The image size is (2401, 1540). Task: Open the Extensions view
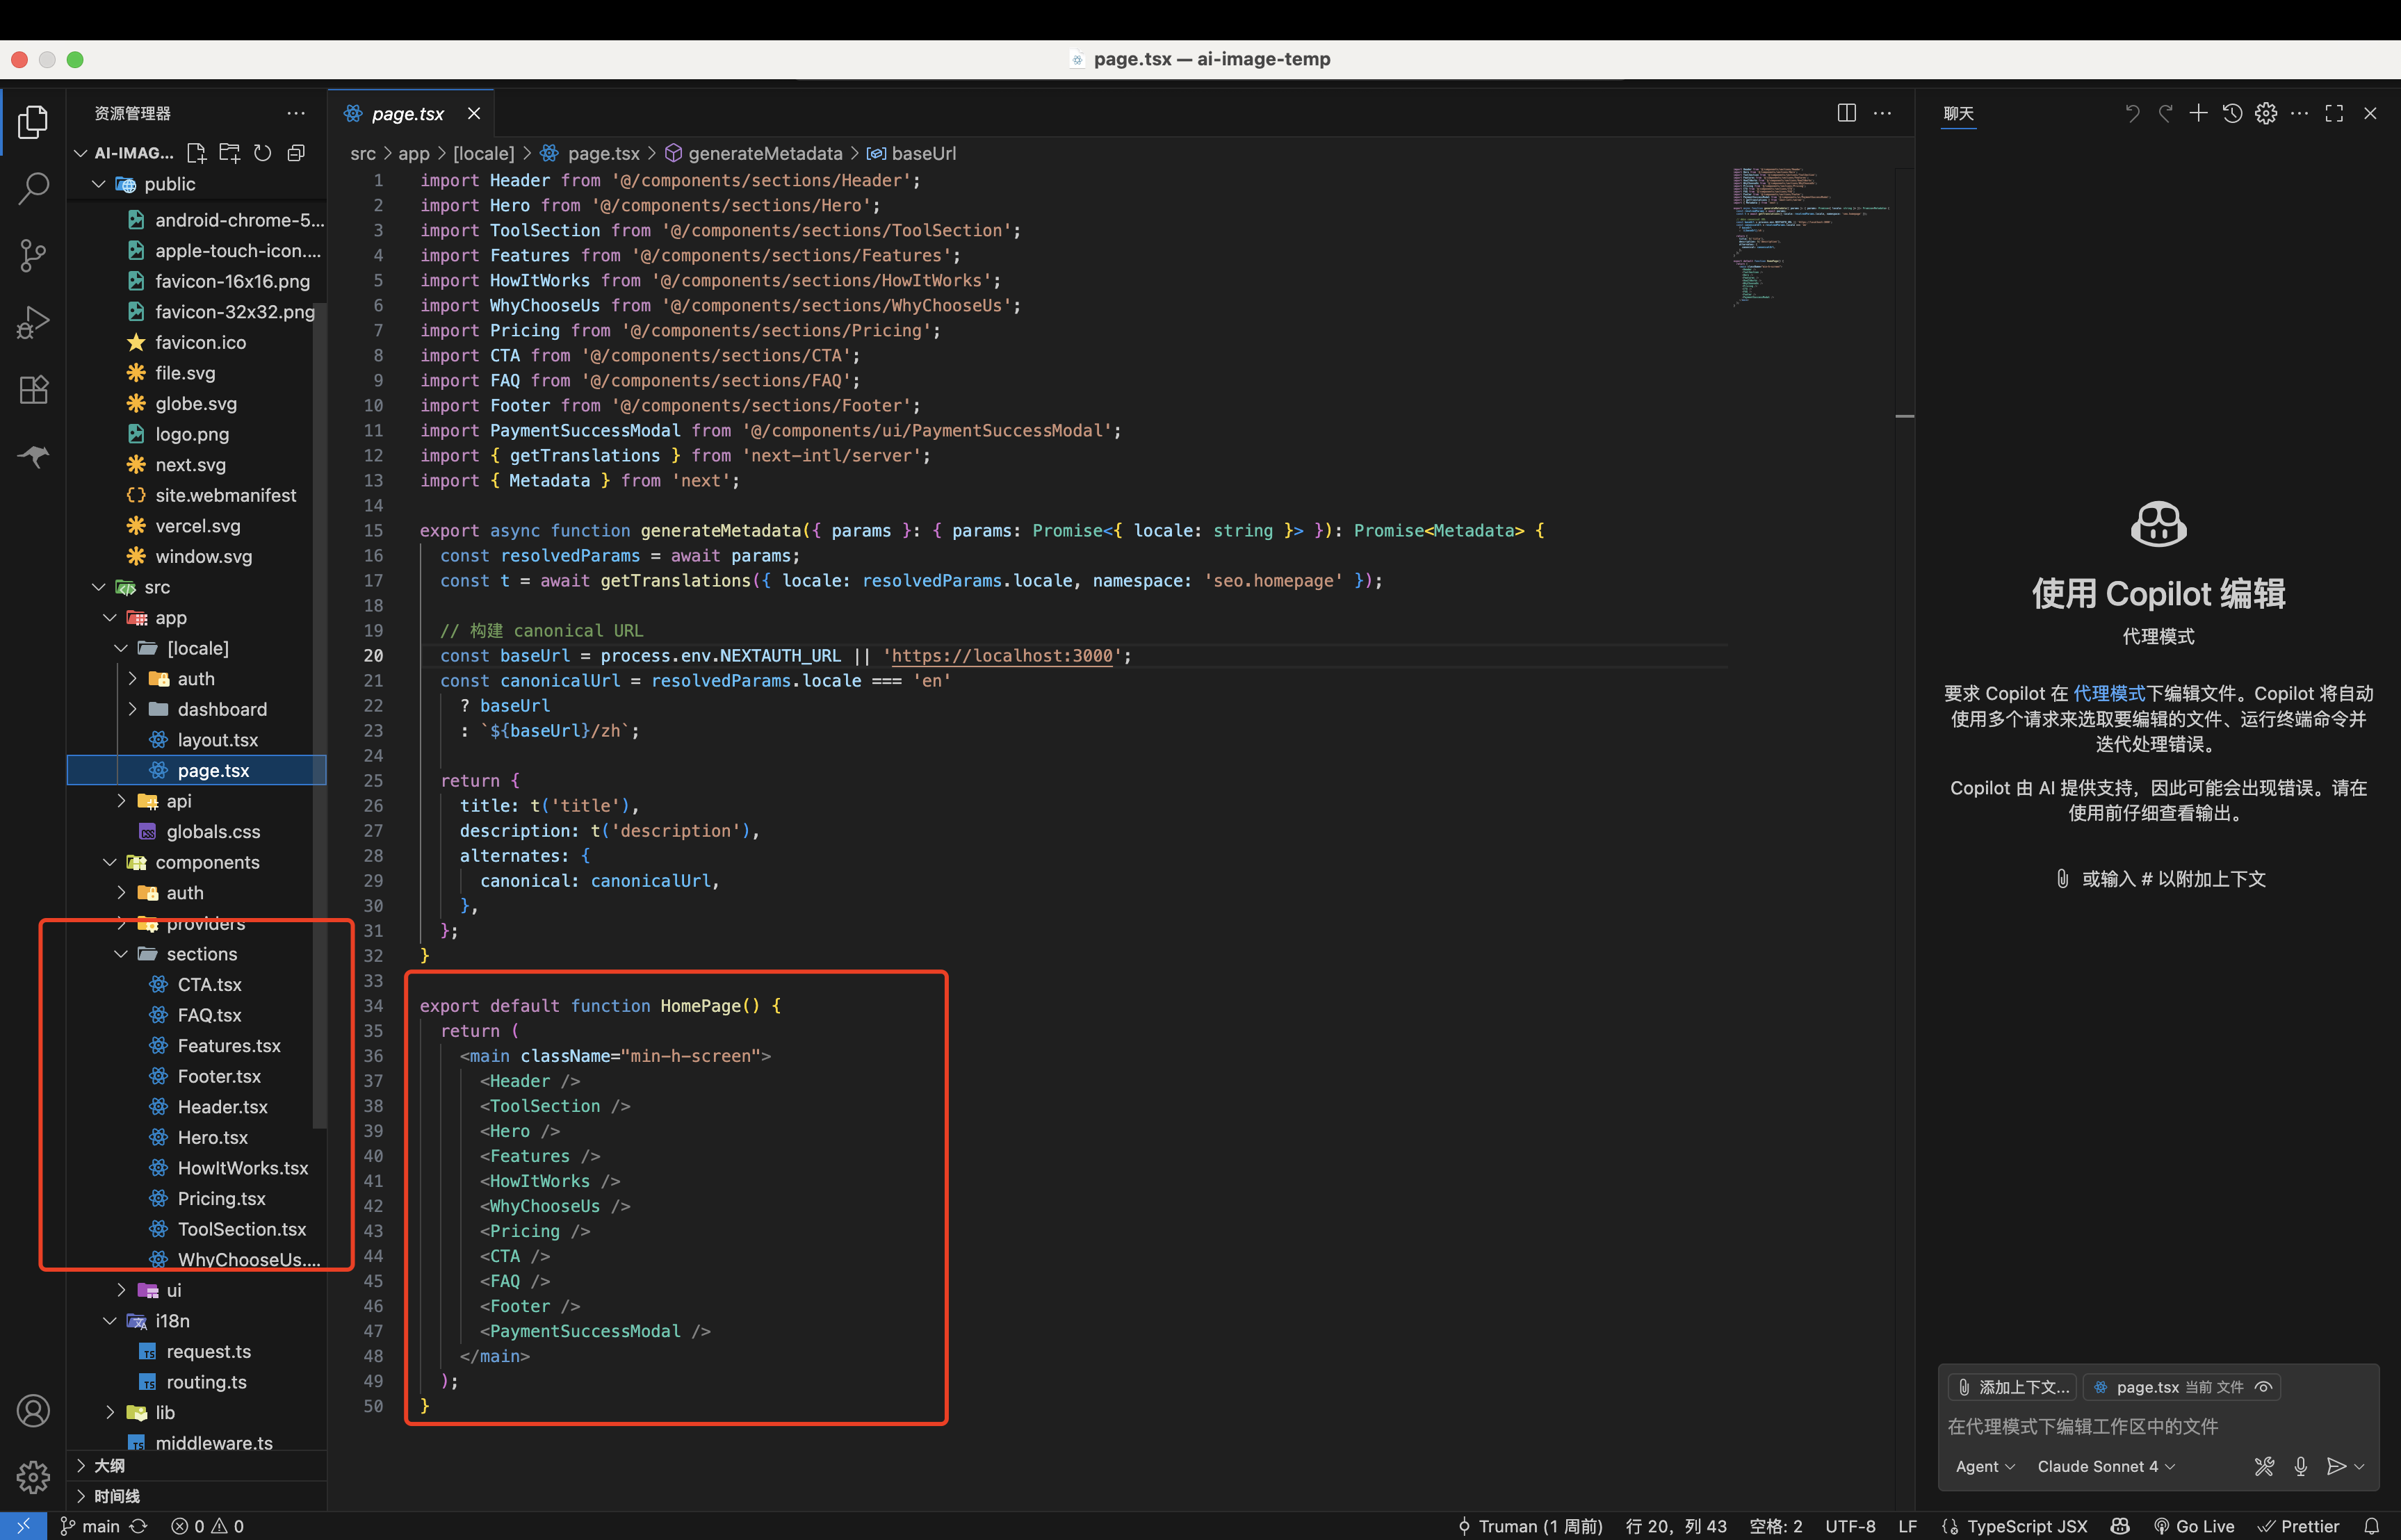[33, 389]
